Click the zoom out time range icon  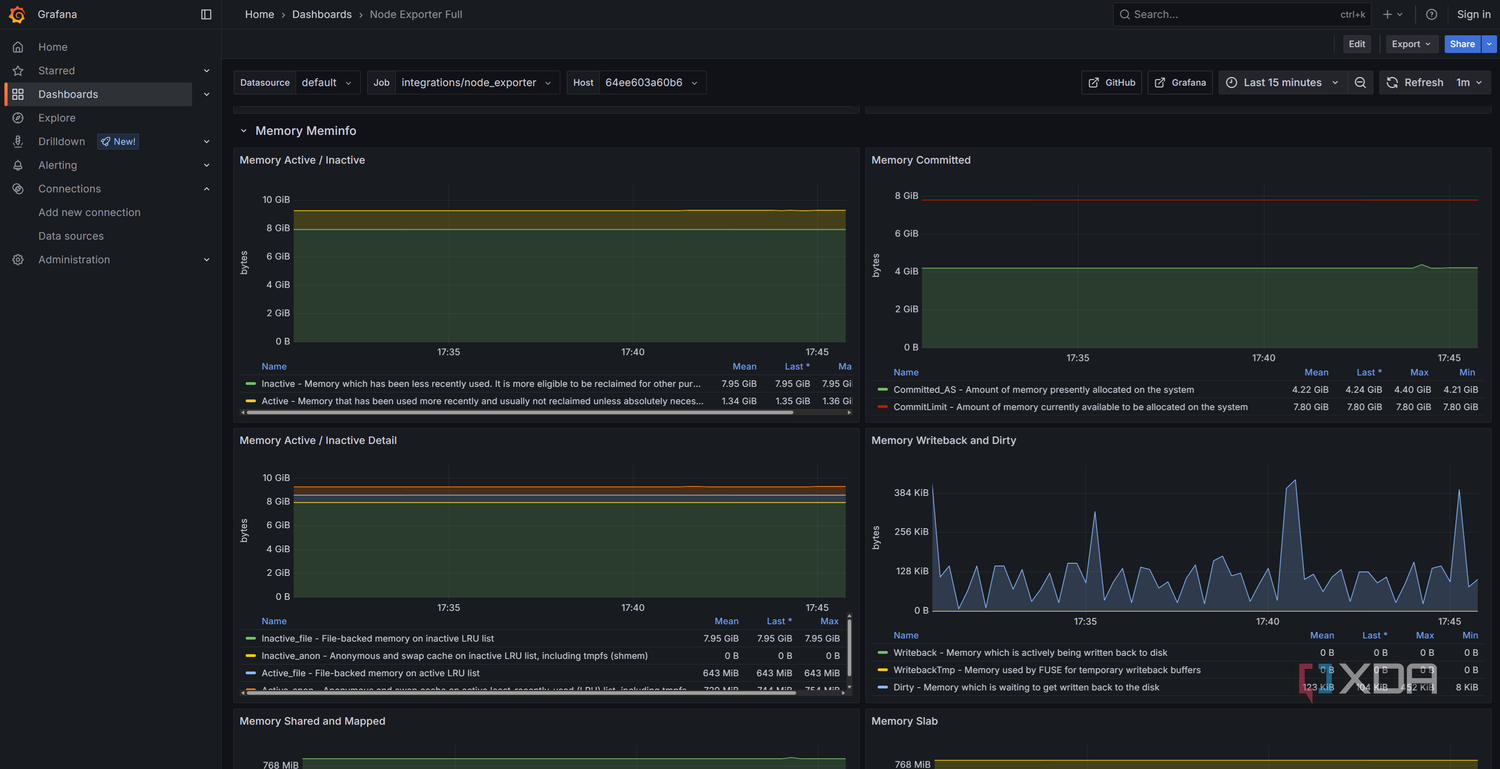tap(1360, 83)
